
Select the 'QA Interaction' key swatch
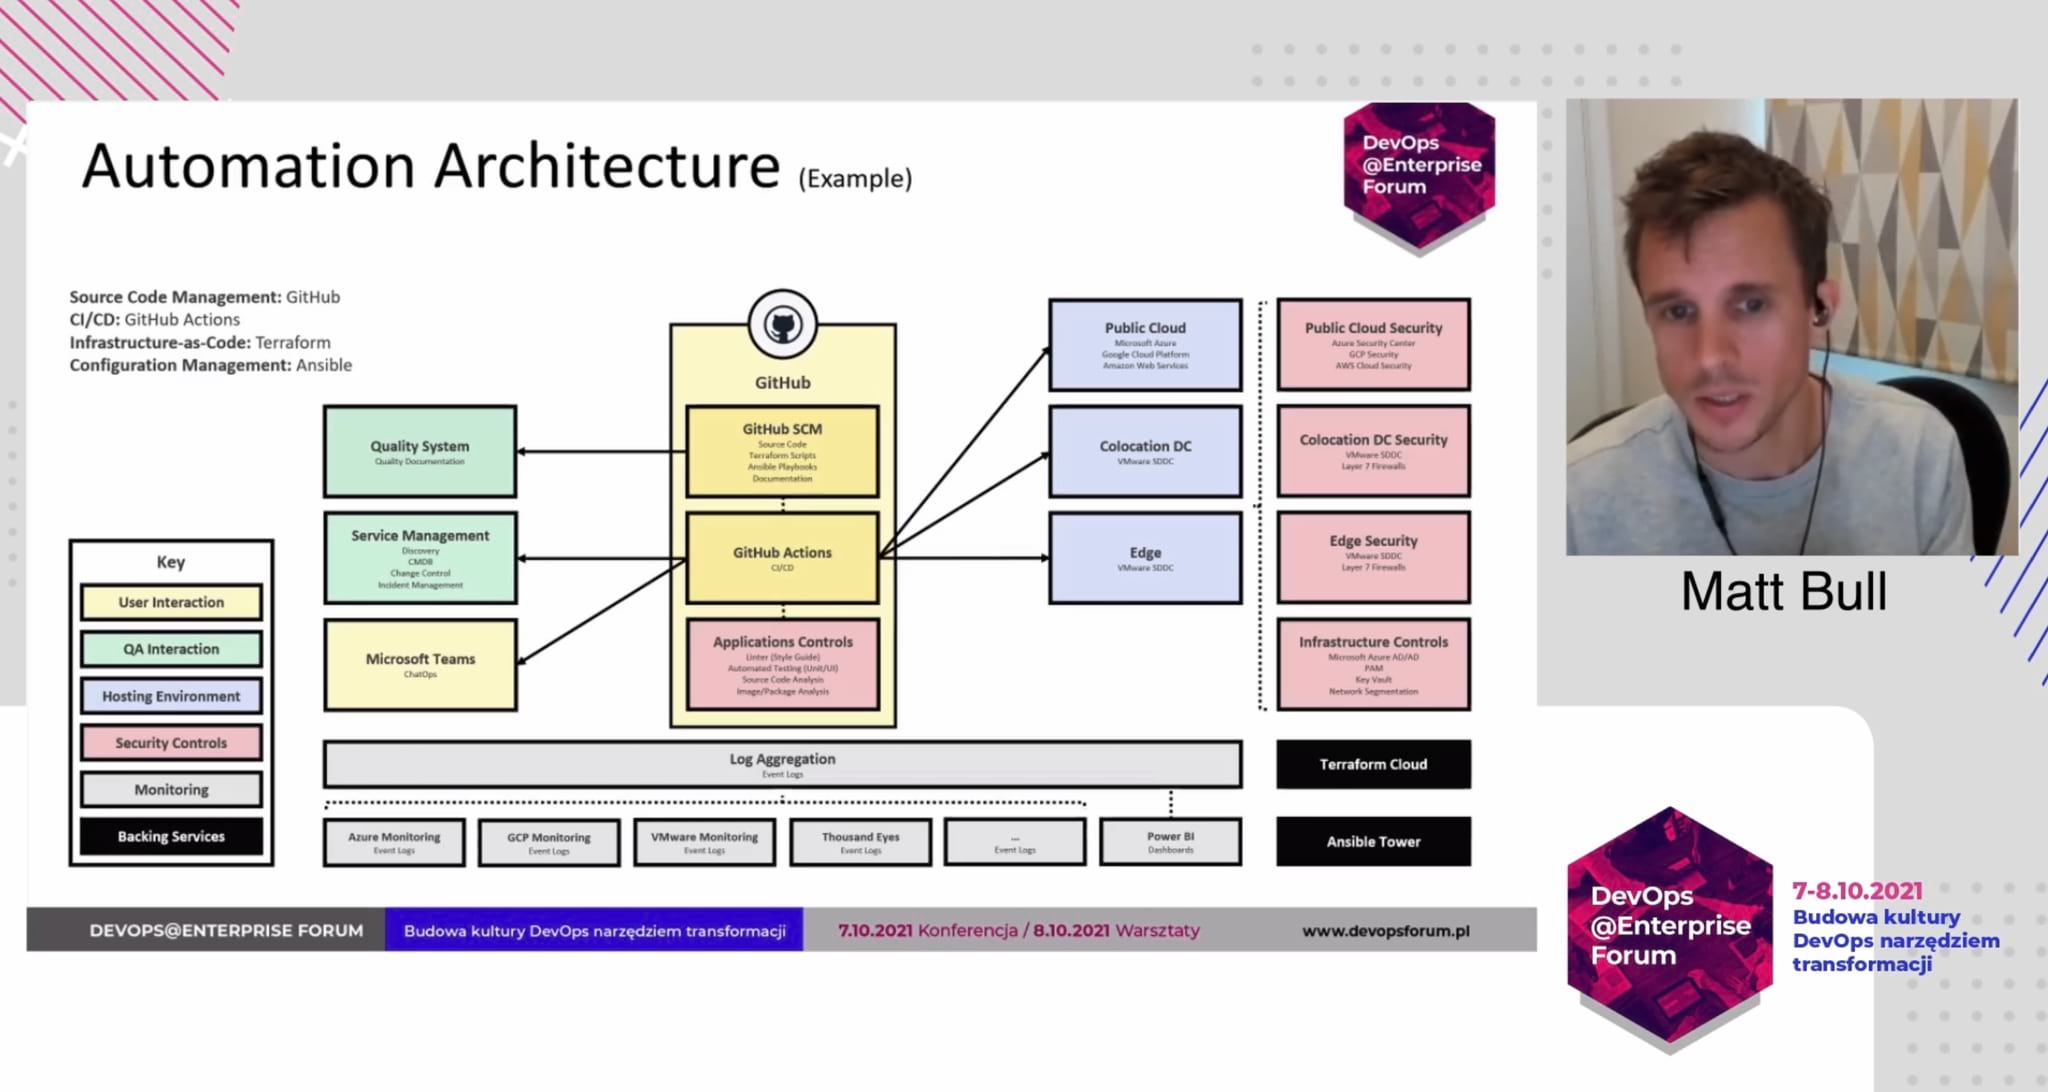[x=171, y=649]
